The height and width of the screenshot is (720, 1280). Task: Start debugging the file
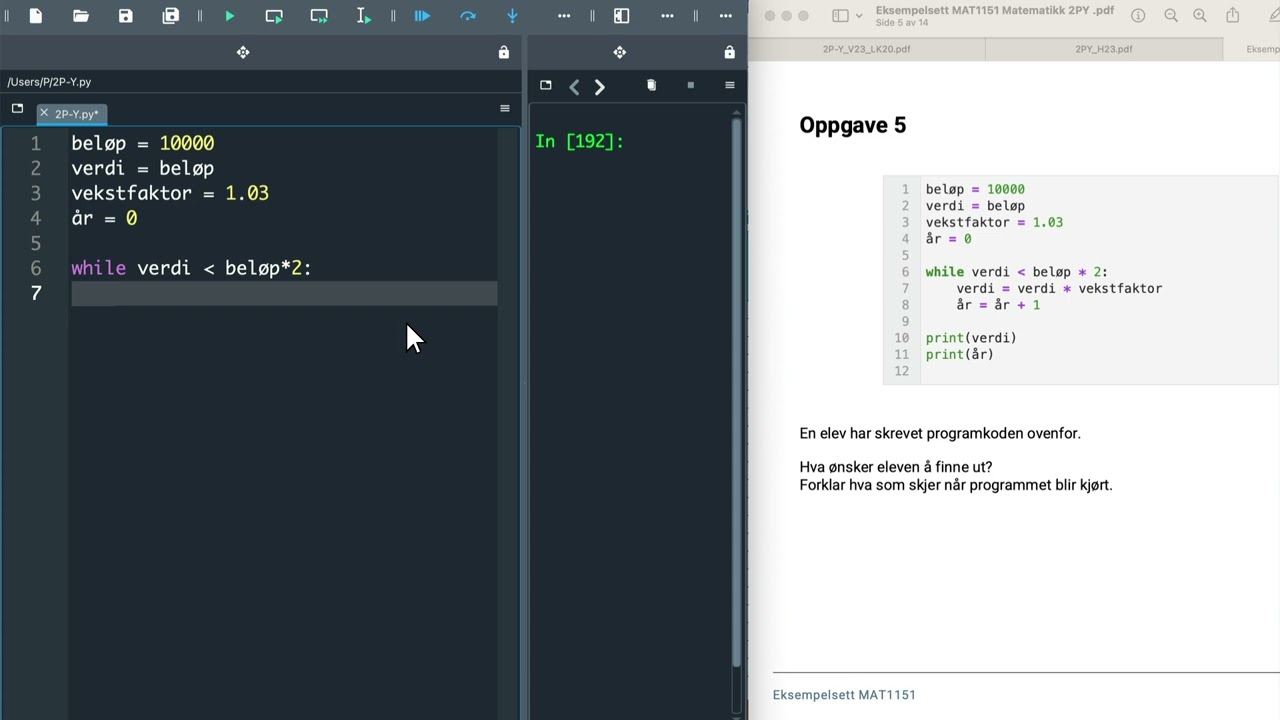(422, 16)
